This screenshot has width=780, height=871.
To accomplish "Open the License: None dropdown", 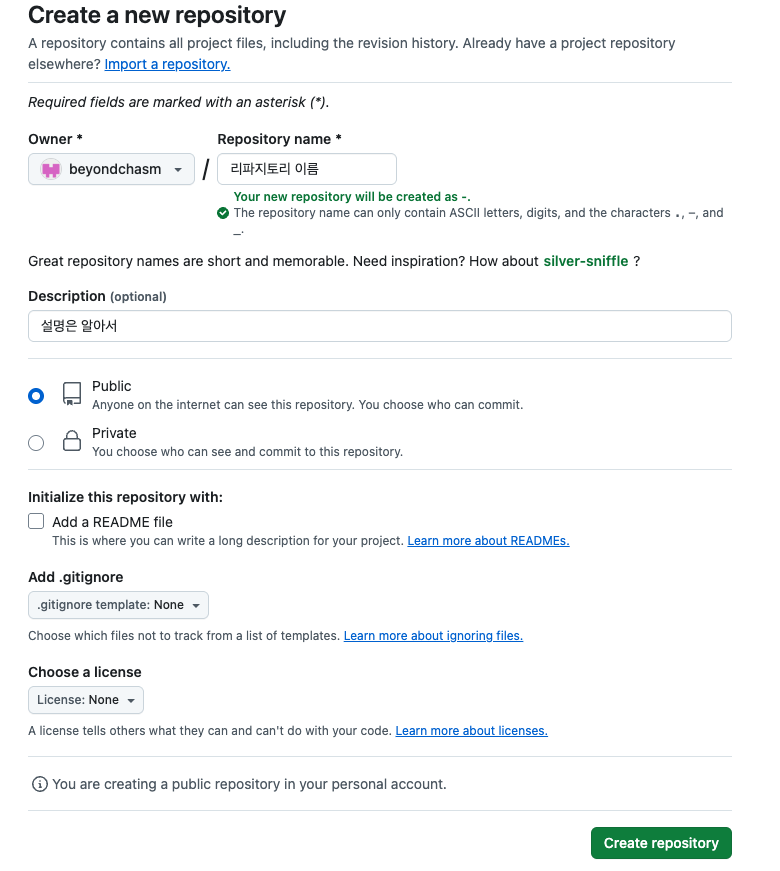I will pyautogui.click(x=86, y=700).
